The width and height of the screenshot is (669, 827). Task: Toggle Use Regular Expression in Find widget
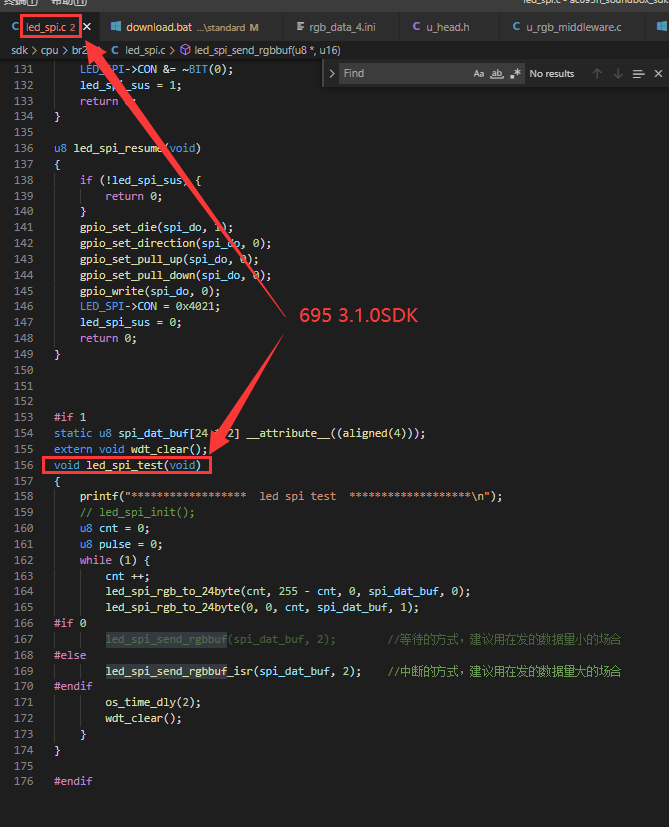click(x=515, y=73)
